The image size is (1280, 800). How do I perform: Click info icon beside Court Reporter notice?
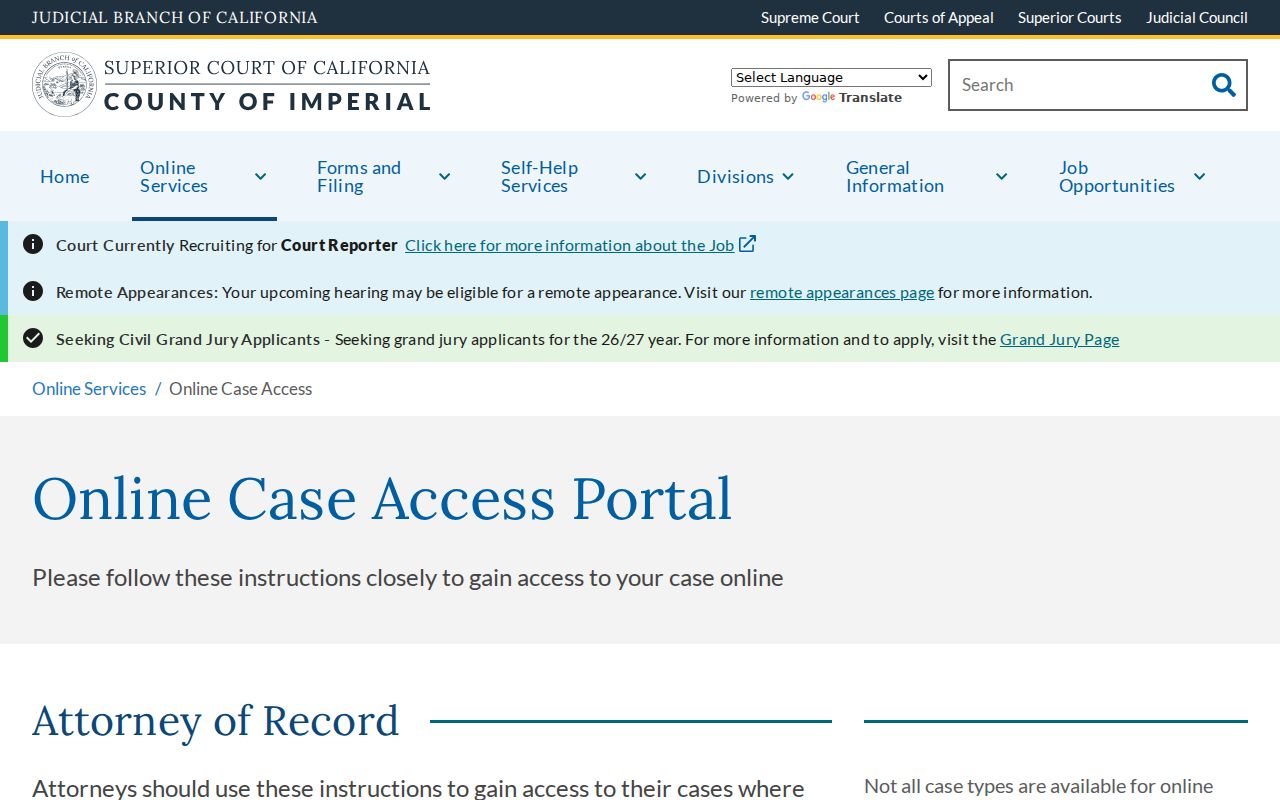(33, 244)
